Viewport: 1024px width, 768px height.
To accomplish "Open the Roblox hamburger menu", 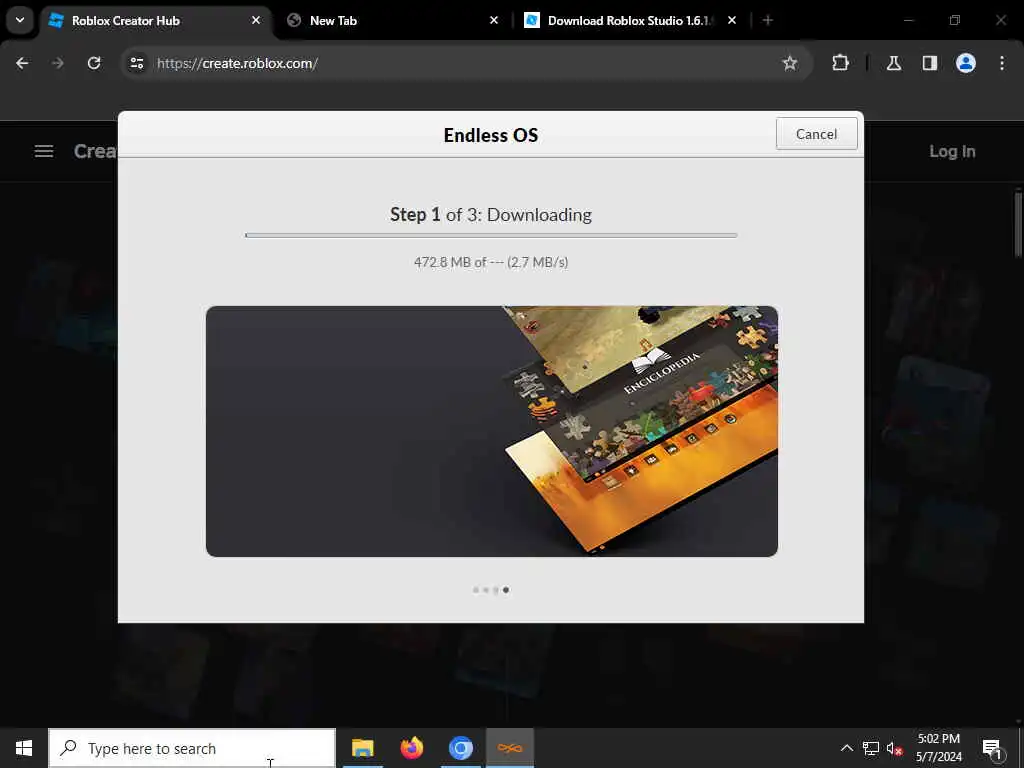I will pyautogui.click(x=44, y=152).
